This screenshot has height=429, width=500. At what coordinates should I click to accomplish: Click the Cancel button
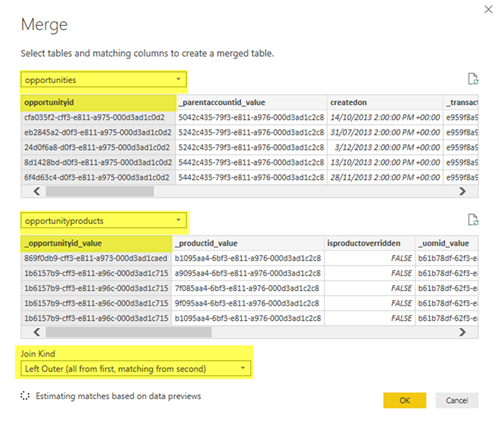point(457,400)
